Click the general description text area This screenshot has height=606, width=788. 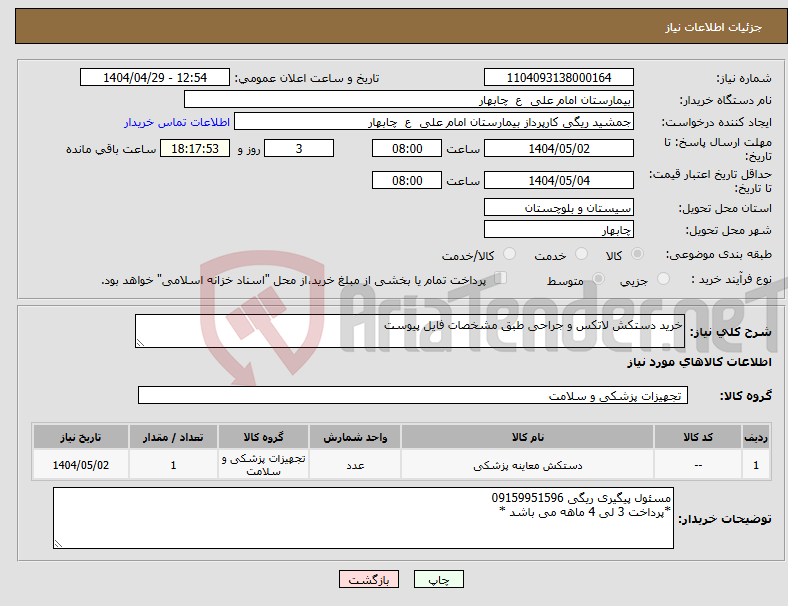tap(410, 331)
